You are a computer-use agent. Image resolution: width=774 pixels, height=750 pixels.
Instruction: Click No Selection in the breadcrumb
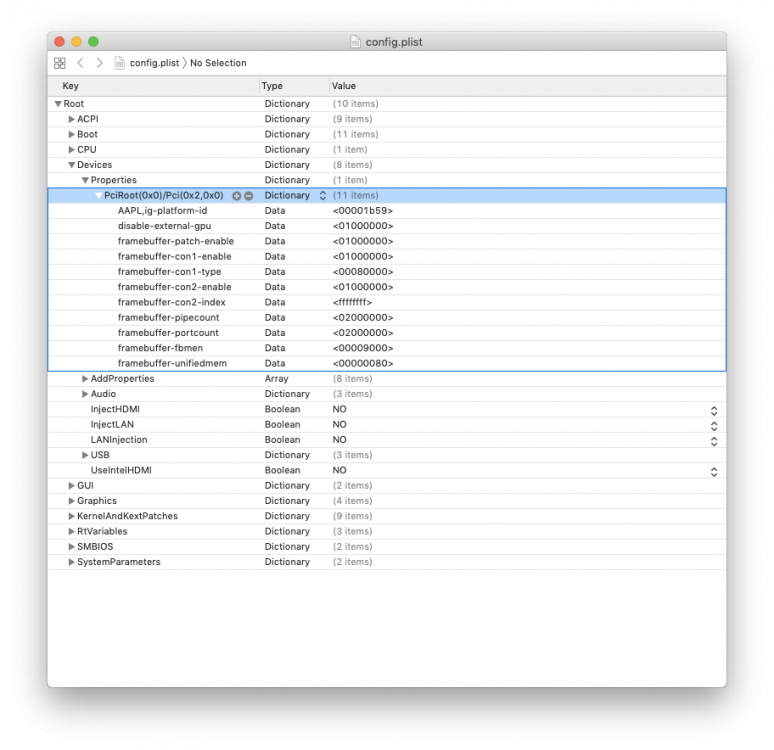[218, 63]
